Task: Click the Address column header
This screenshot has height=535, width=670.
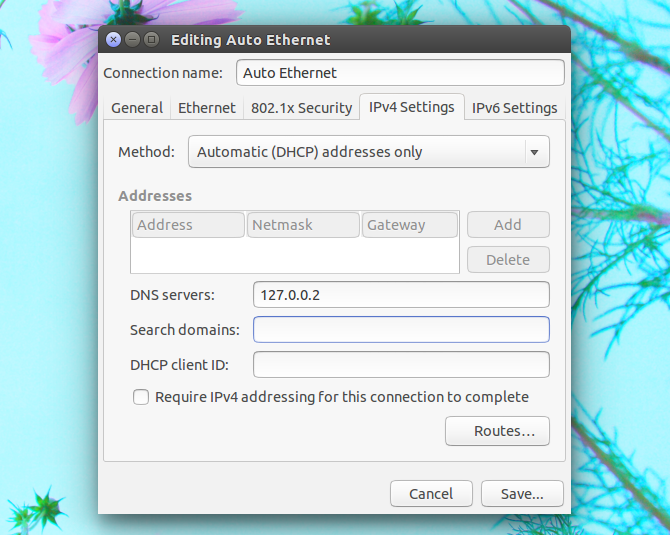Action: click(188, 225)
